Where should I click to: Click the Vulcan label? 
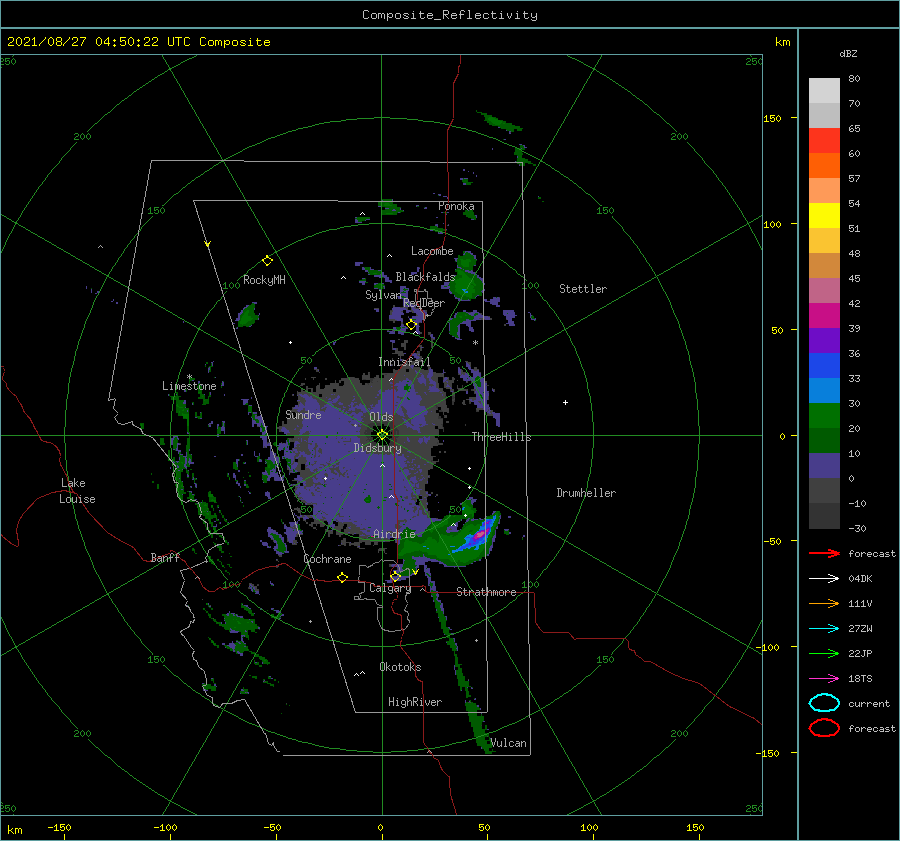pyautogui.click(x=508, y=743)
